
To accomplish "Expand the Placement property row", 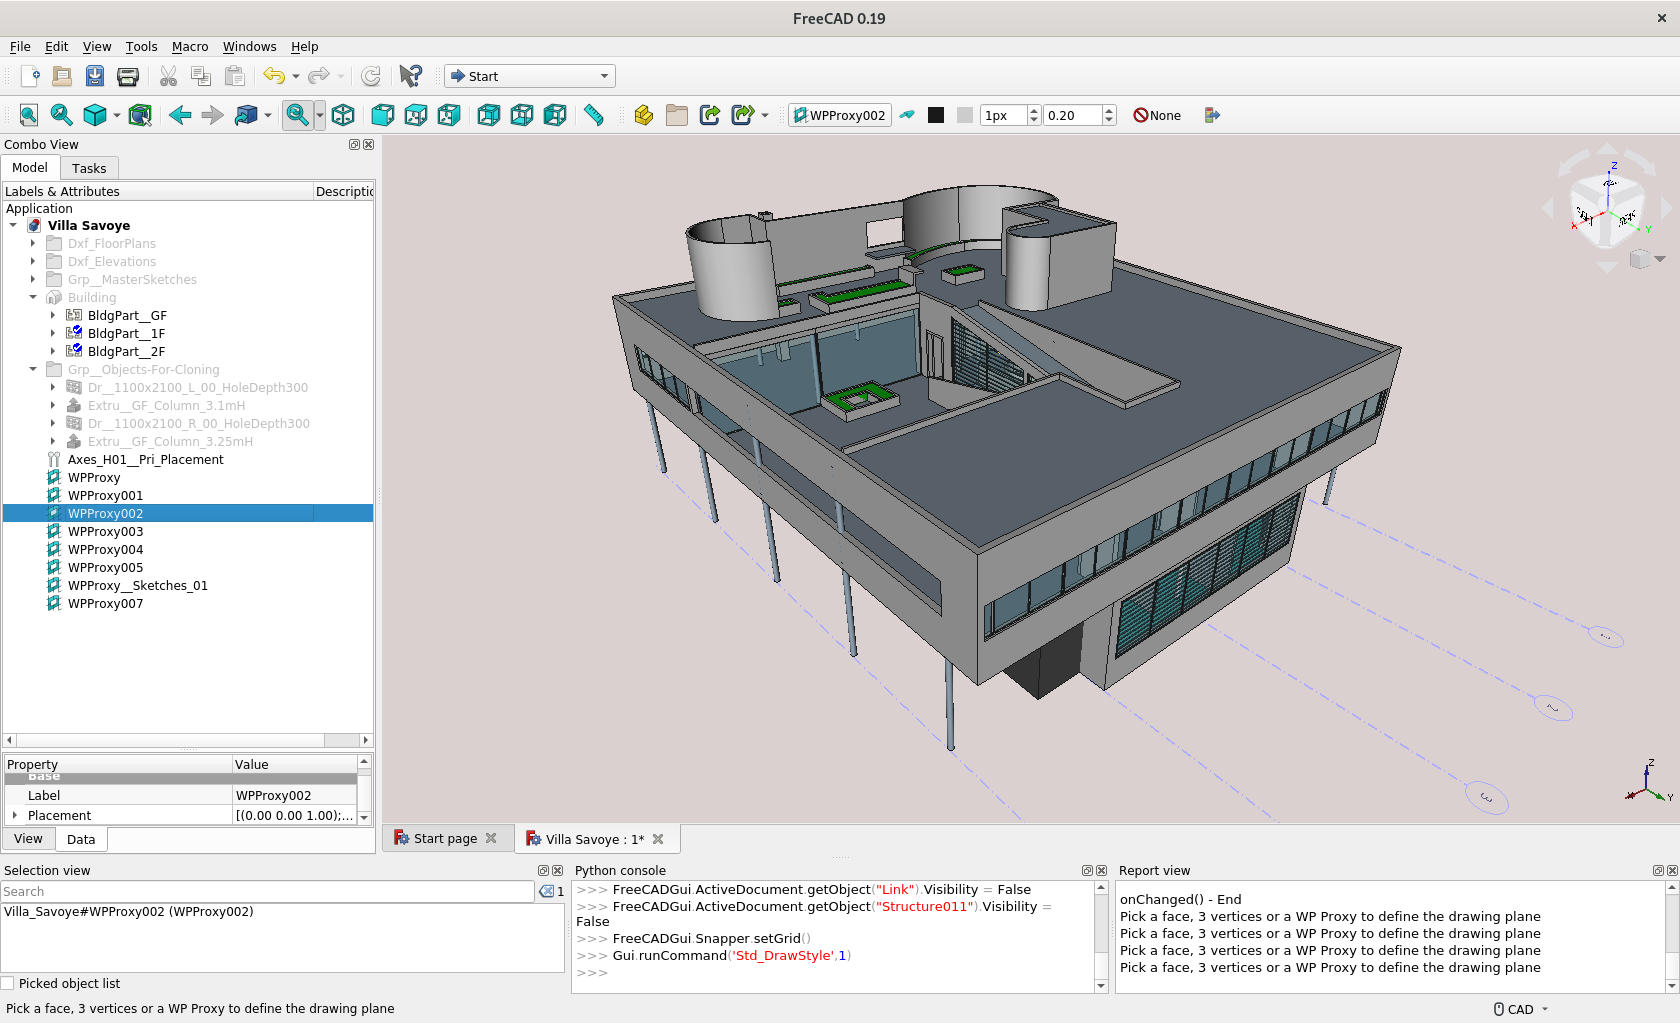I will click(14, 815).
